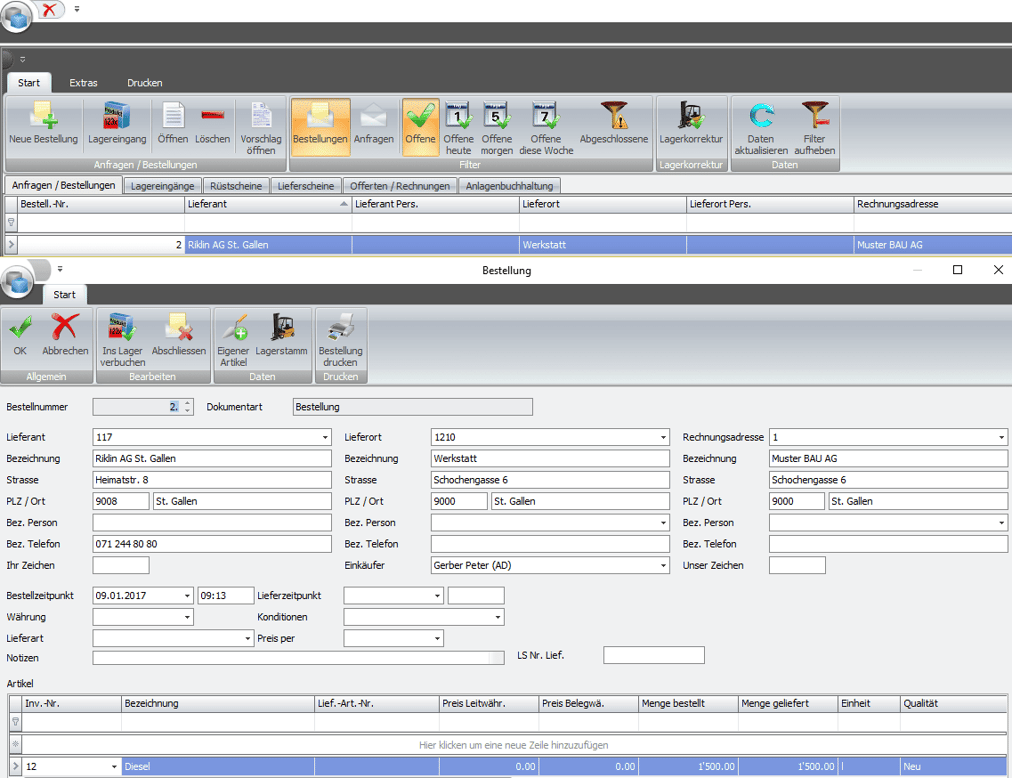Viewport: 1012px width, 778px height.
Task: Open the Einkäufer Gerber Peter dropdown
Action: pos(663,565)
